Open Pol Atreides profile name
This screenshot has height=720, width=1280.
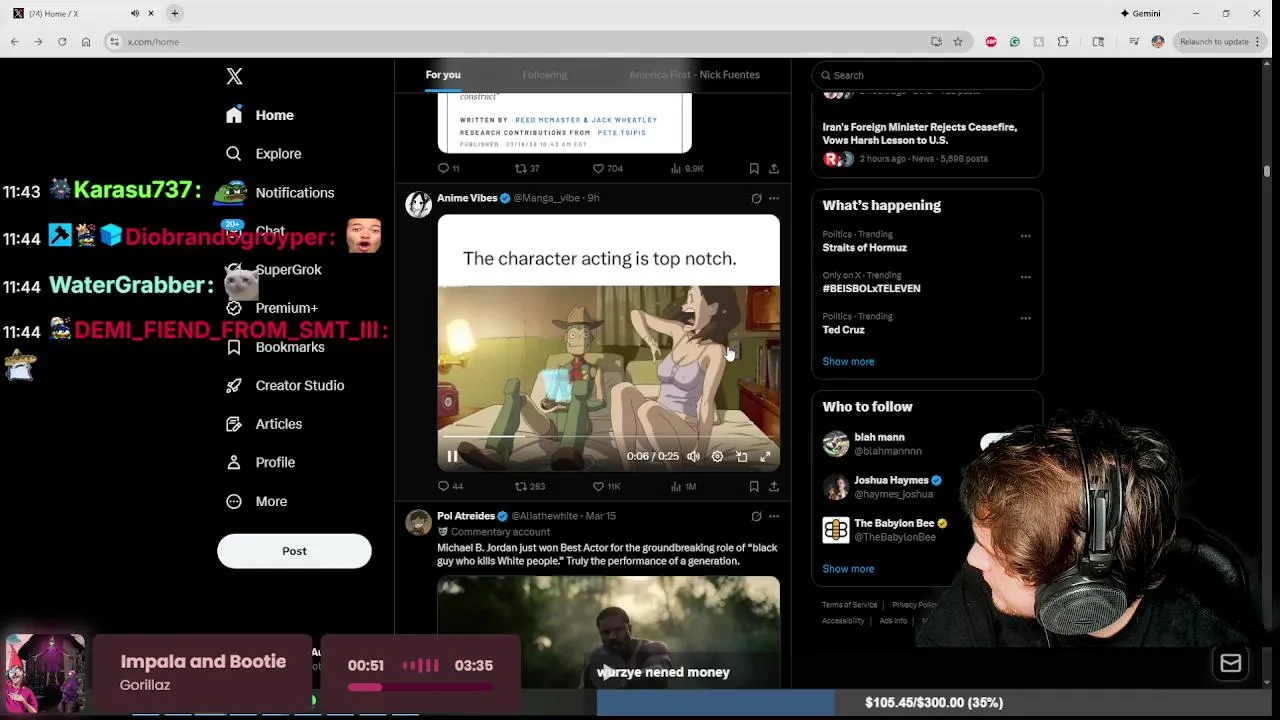tap(466, 516)
